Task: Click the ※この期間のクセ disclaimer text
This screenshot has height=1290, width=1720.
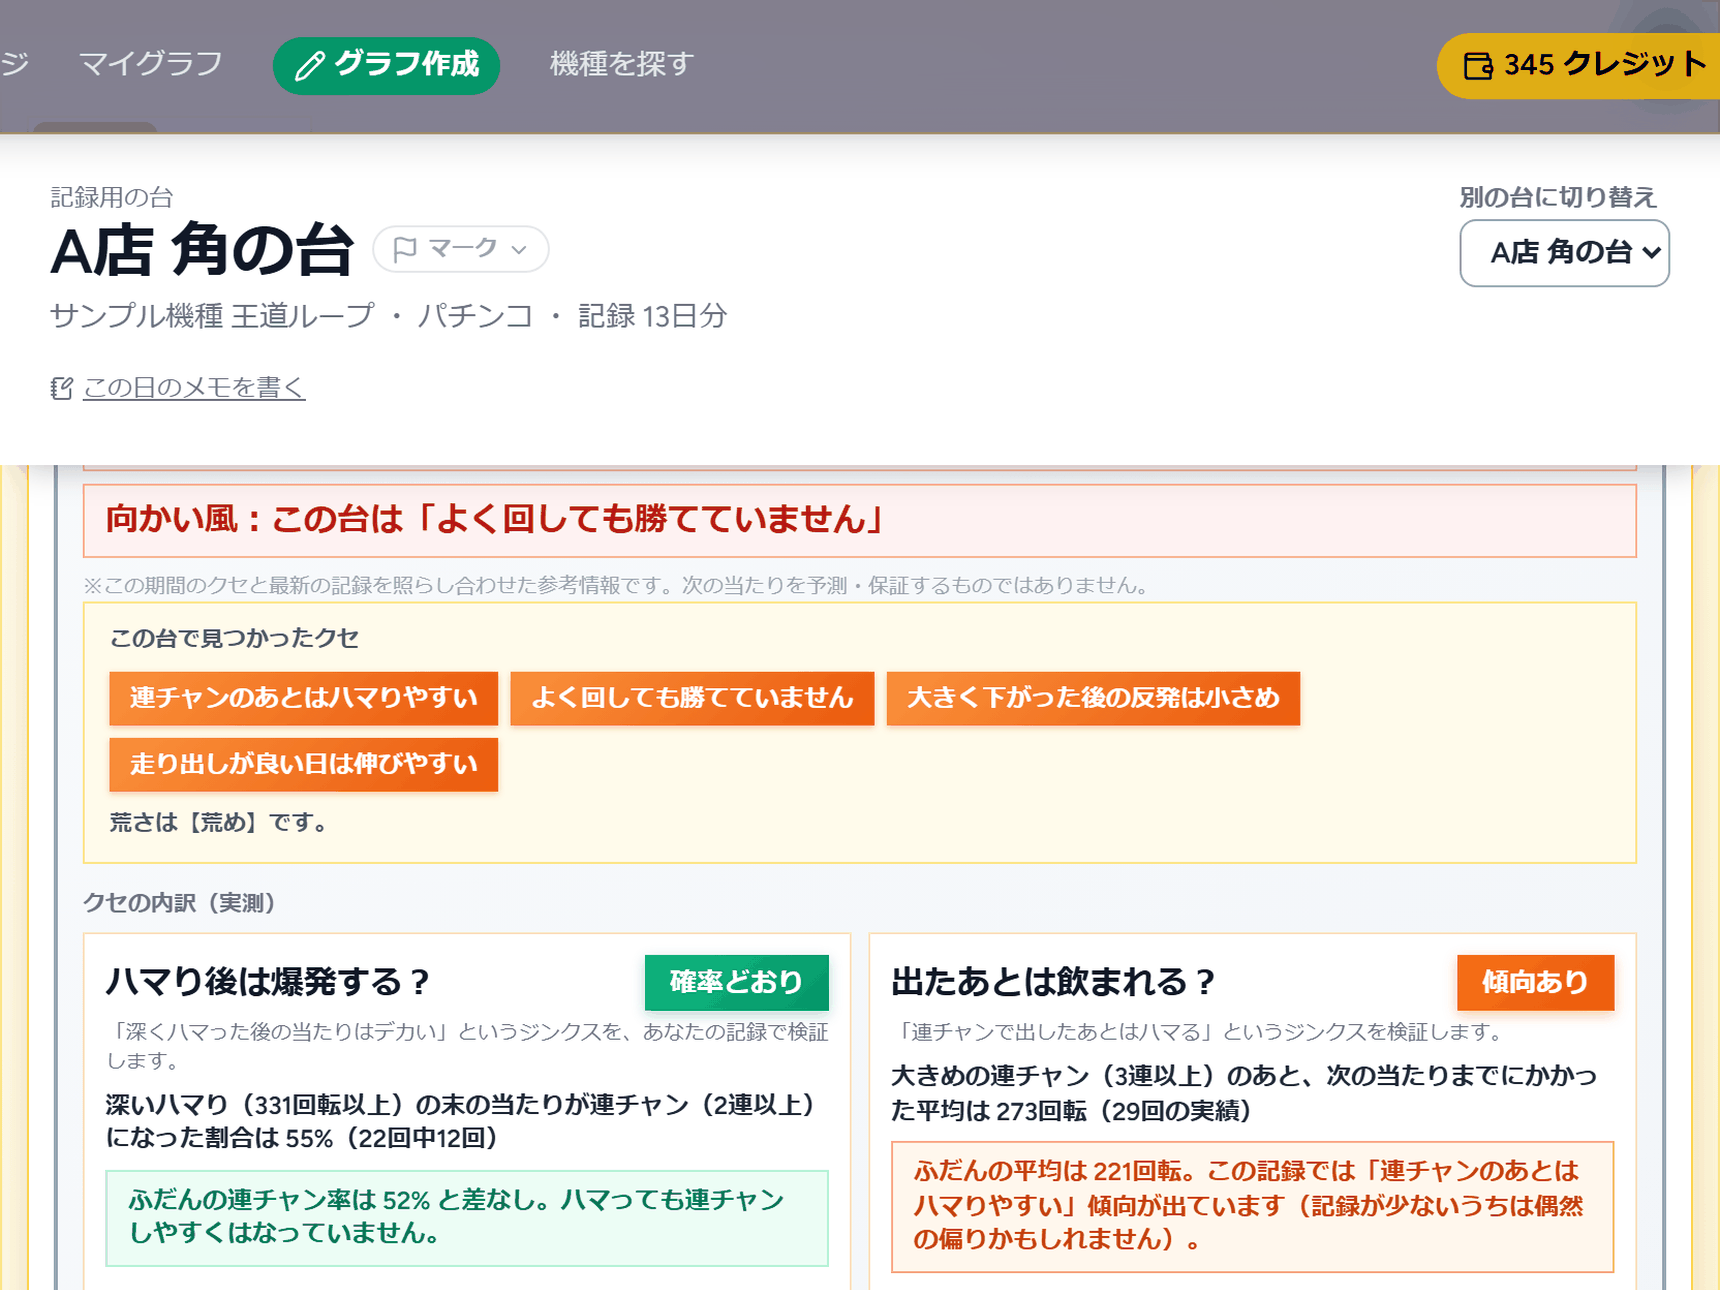Action: [x=617, y=585]
